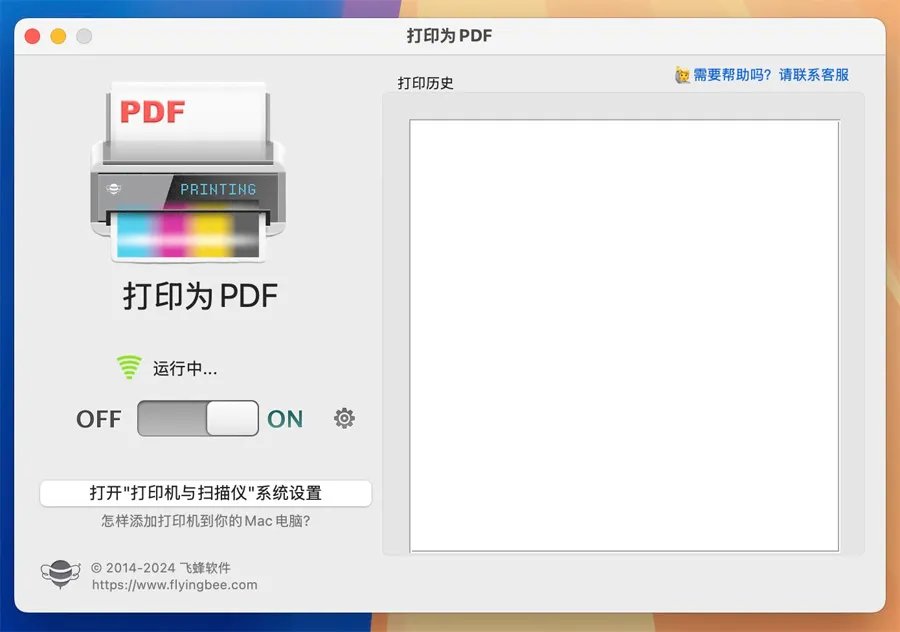Click the colorful printed sheet on the printer
The width and height of the screenshot is (900, 632).
(x=187, y=233)
